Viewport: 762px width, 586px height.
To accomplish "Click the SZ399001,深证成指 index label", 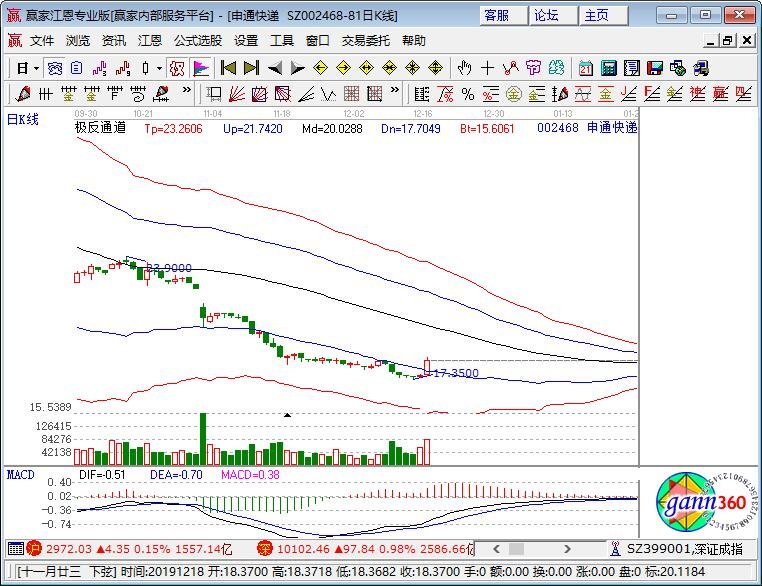I will pyautogui.click(x=685, y=549).
